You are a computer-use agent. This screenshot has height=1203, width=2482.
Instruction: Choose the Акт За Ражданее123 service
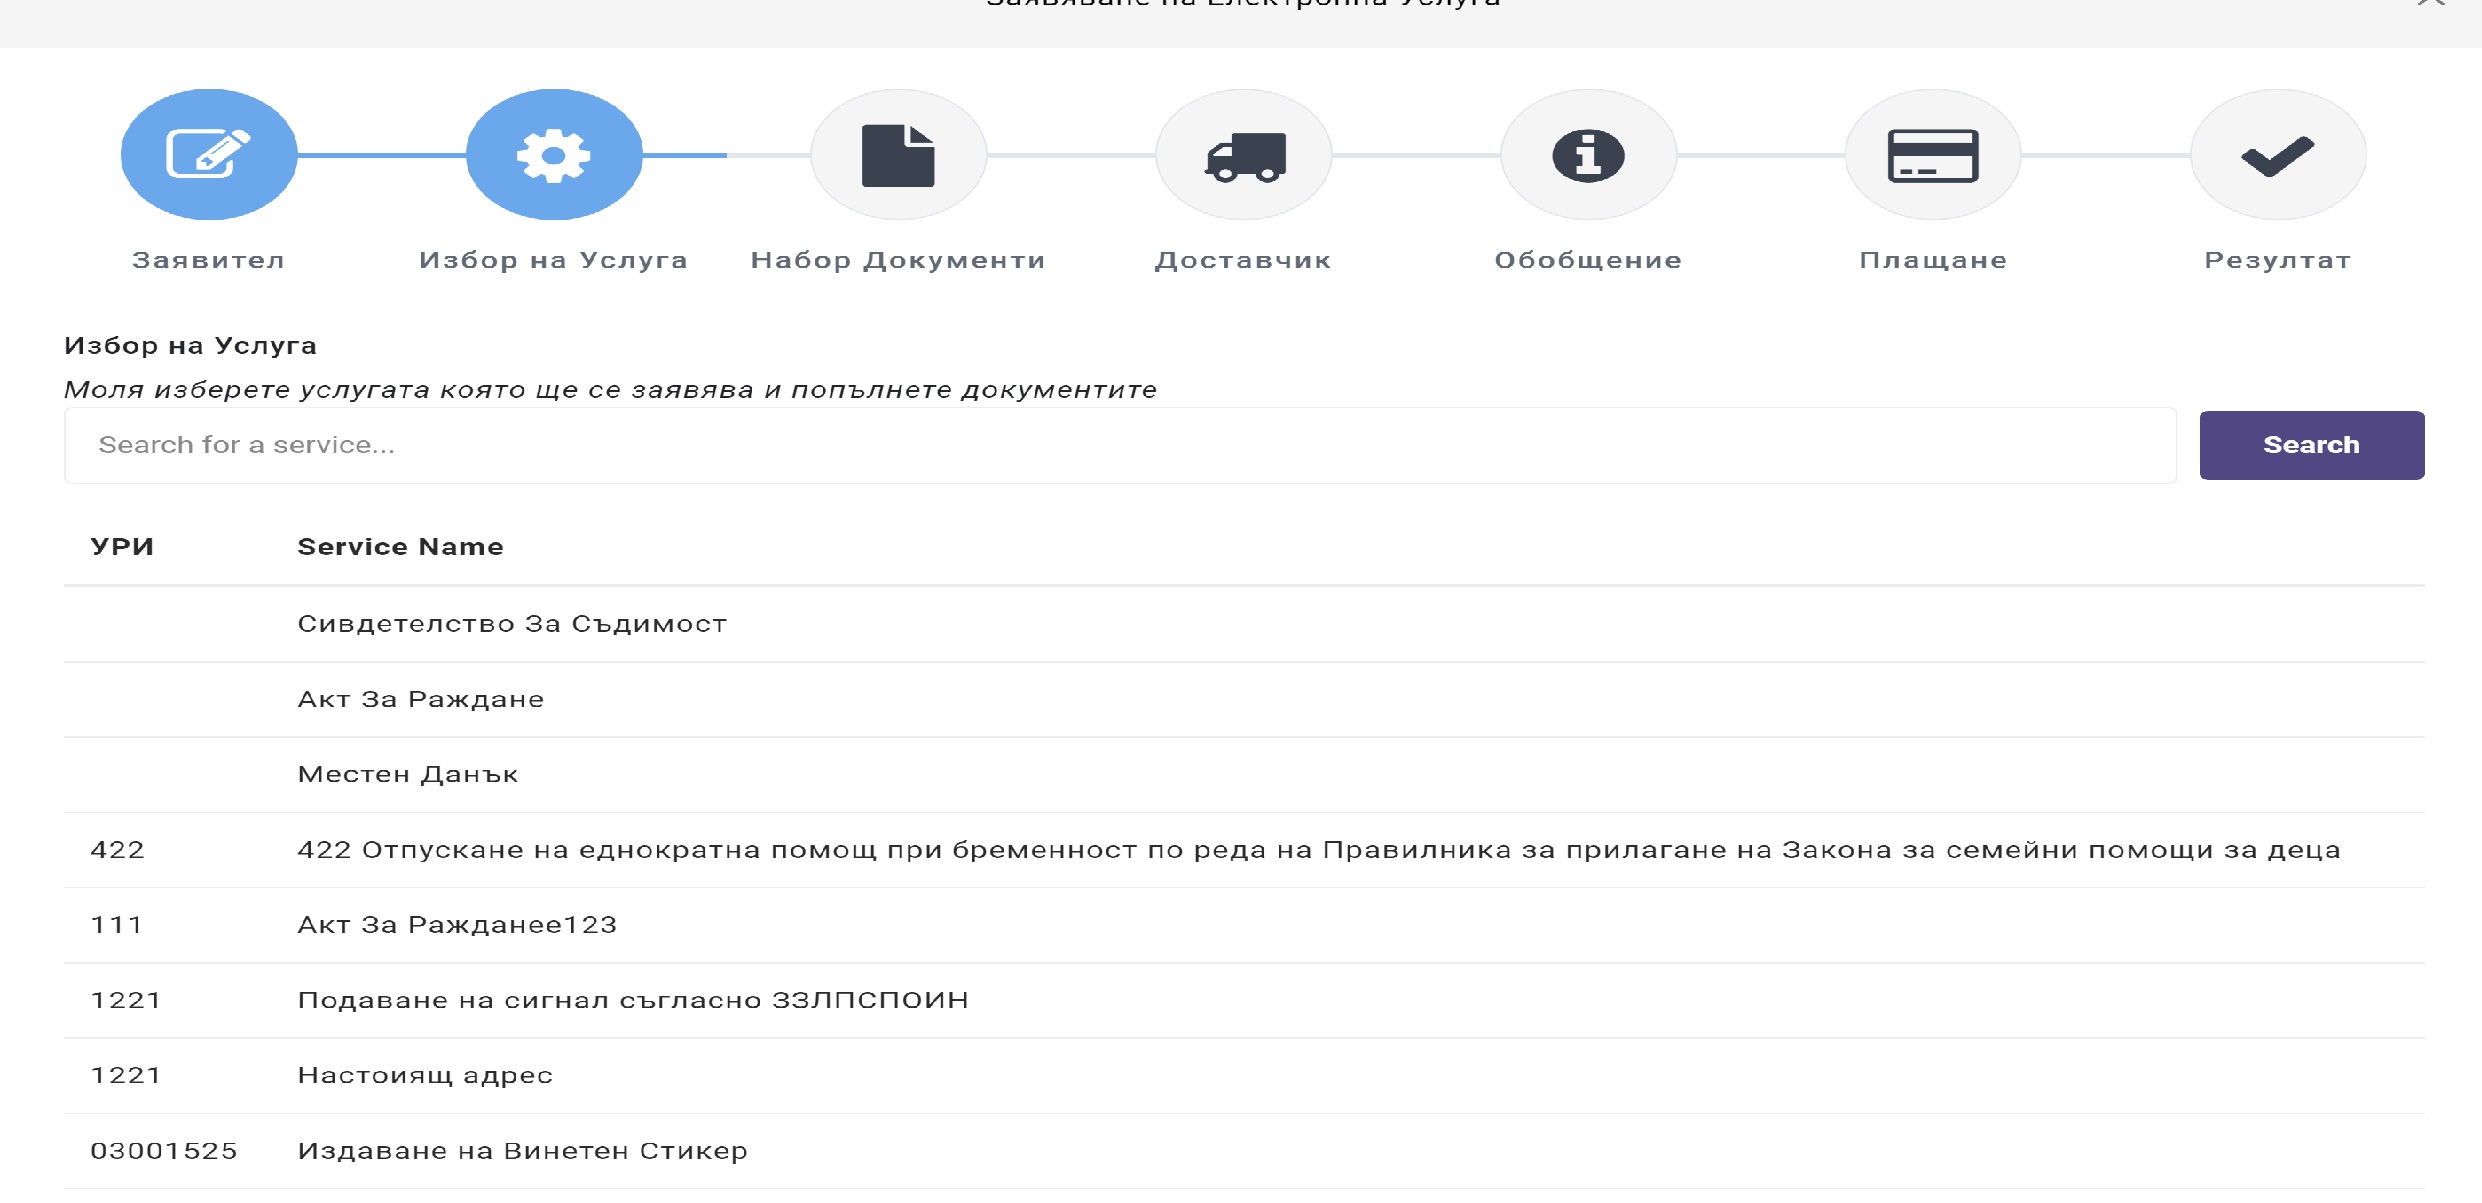coord(457,925)
